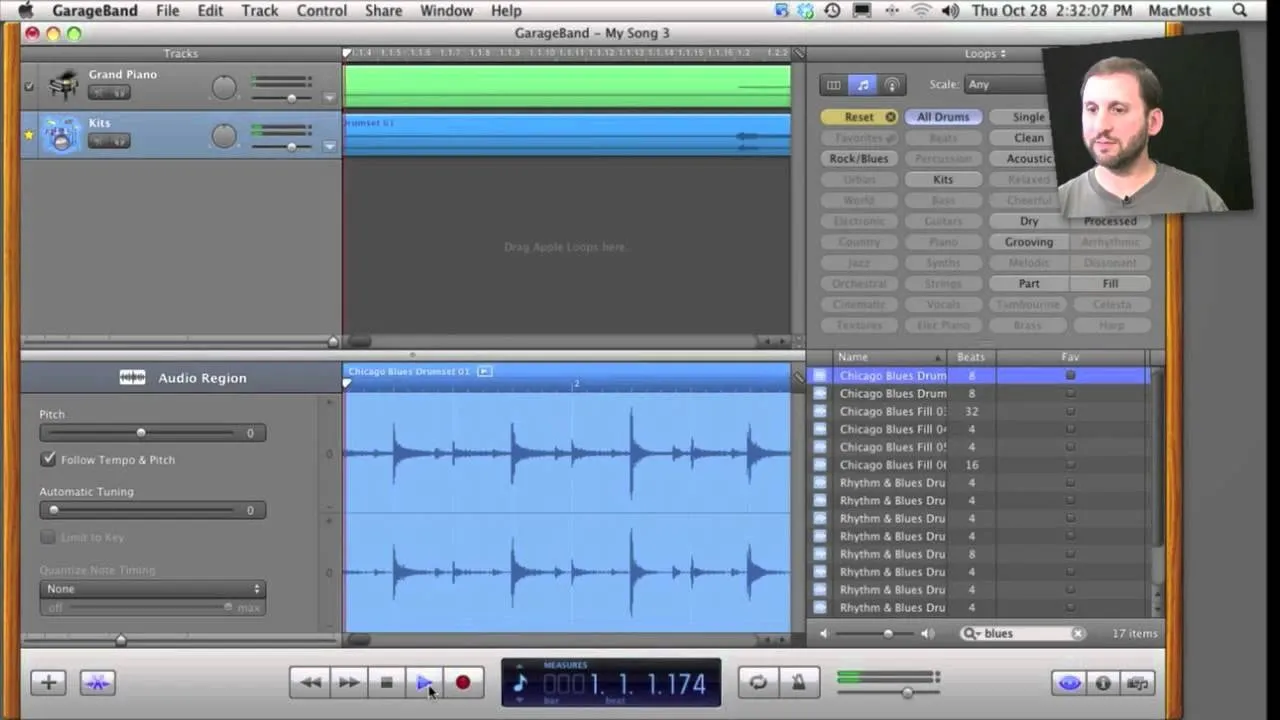Stop playback with the stop button
Screen dimensions: 1280x720
[x=386, y=682]
